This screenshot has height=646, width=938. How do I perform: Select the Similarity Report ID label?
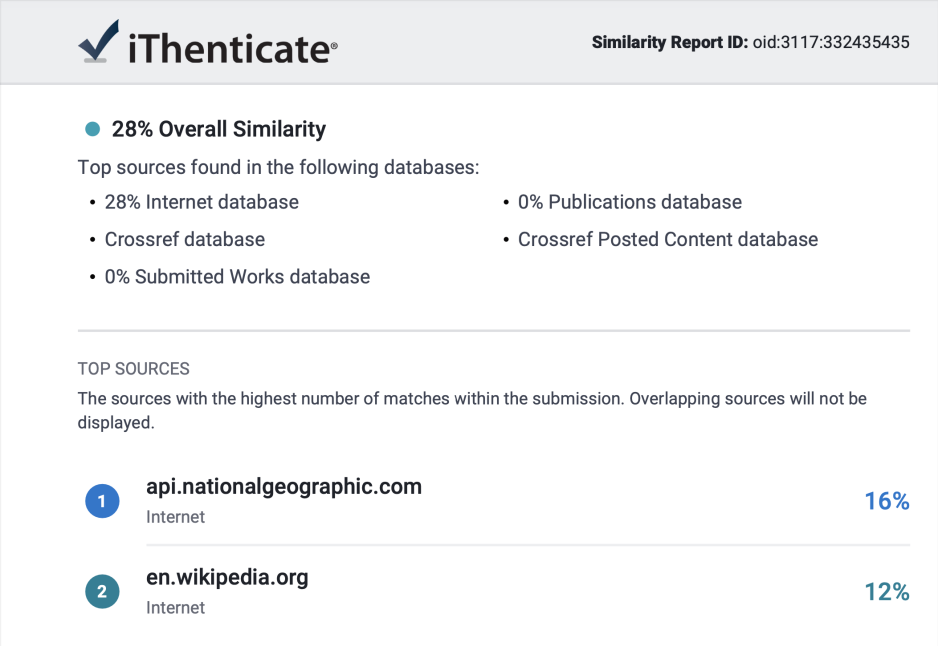pyautogui.click(x=669, y=42)
